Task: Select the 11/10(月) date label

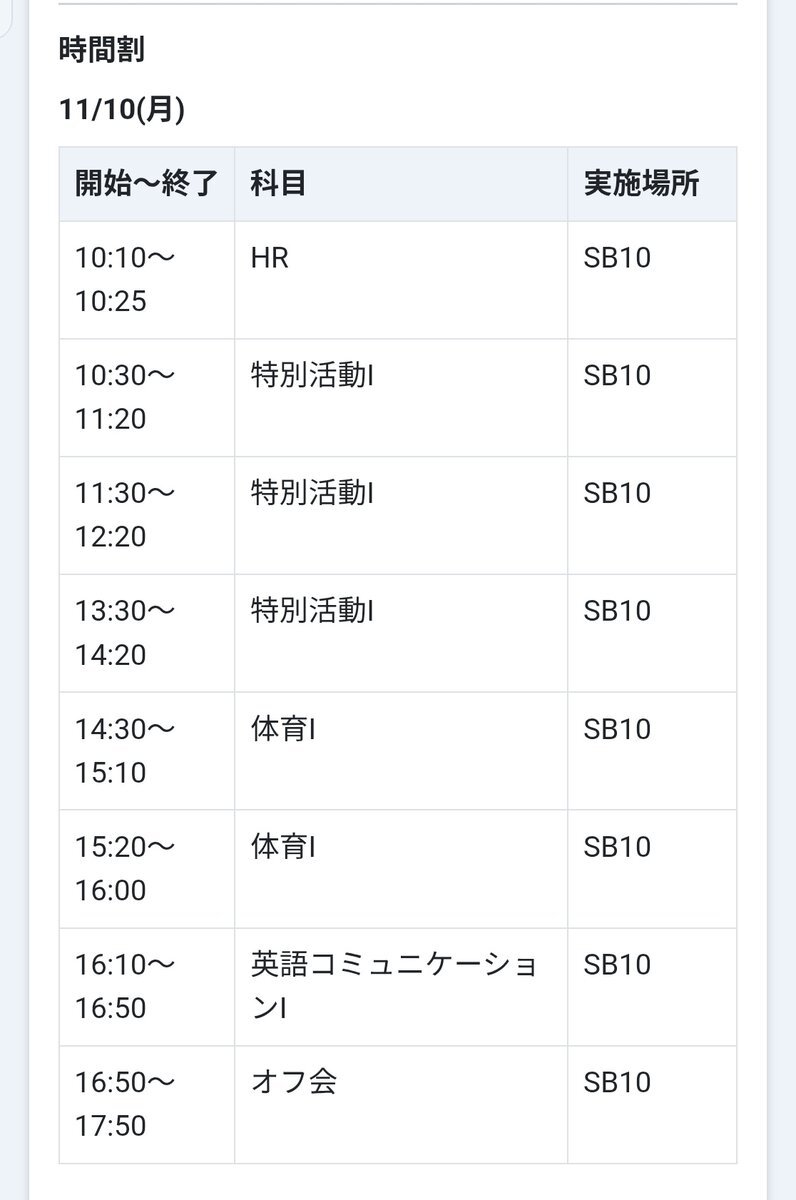Action: coord(121,110)
